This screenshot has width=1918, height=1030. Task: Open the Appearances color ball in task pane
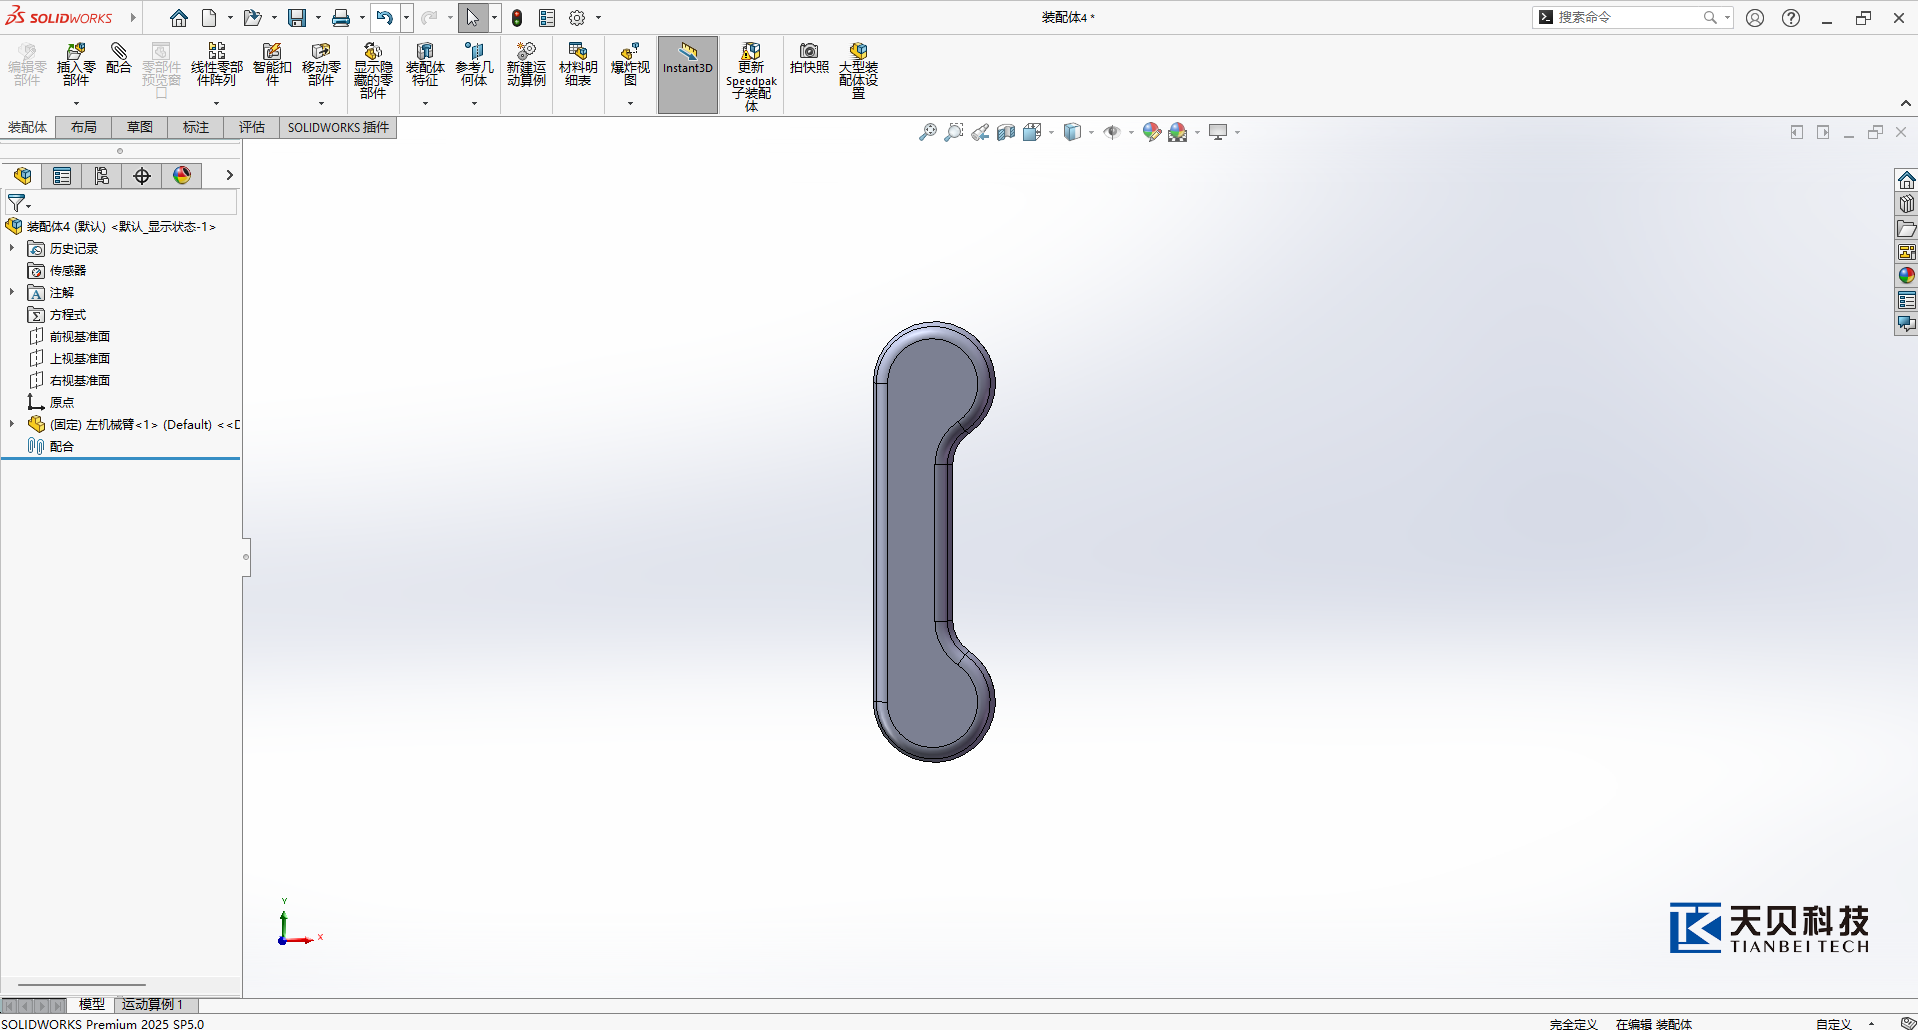[x=1906, y=276]
